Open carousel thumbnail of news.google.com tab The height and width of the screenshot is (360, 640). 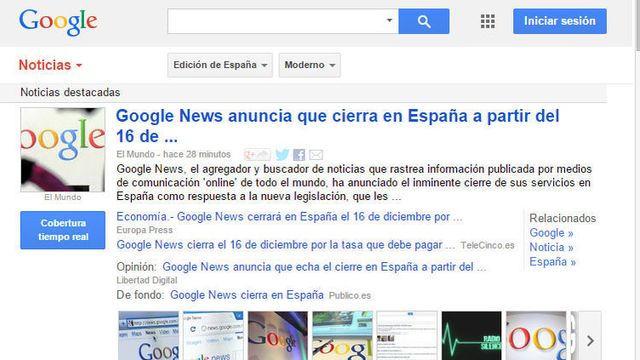(213, 336)
